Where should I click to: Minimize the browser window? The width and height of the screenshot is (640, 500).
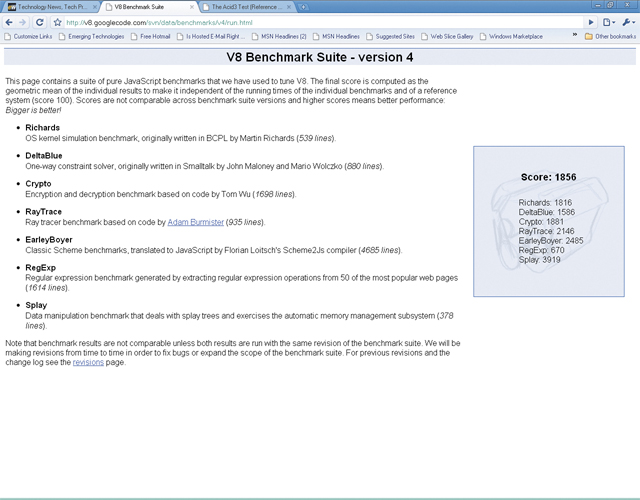pyautogui.click(x=598, y=5)
